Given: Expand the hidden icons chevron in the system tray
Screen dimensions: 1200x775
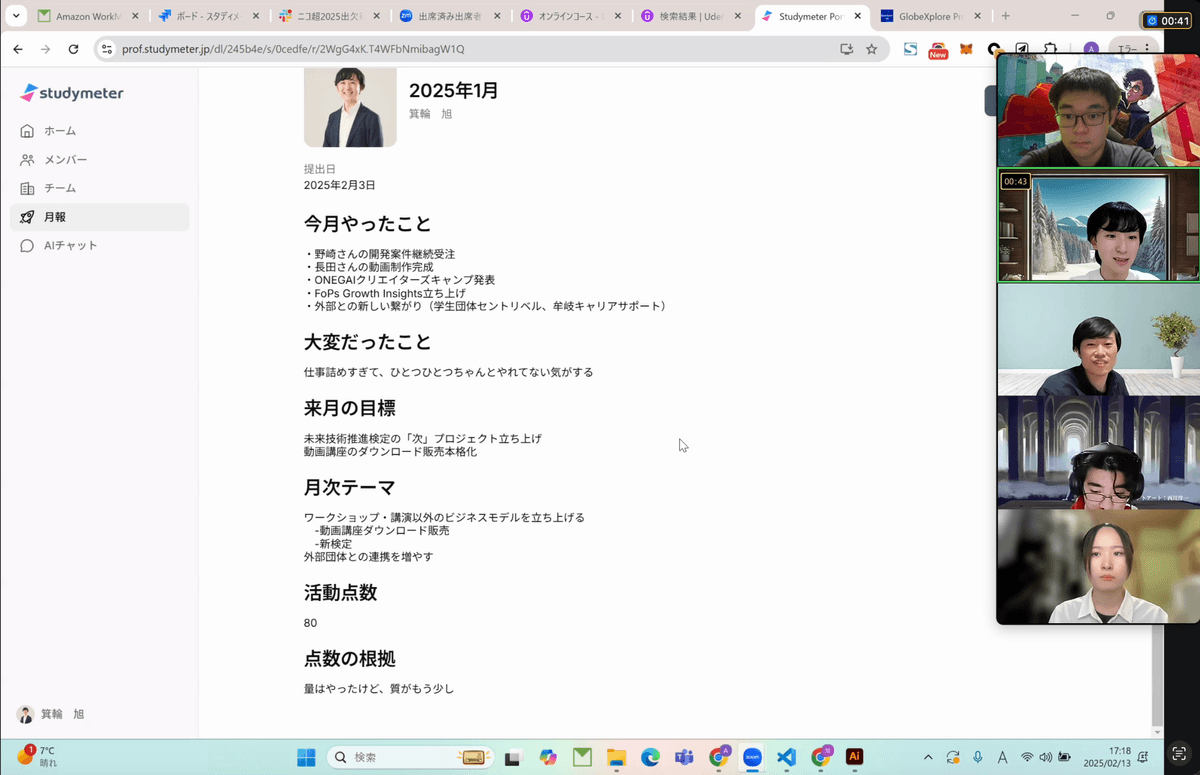Looking at the screenshot, I should click(x=929, y=757).
